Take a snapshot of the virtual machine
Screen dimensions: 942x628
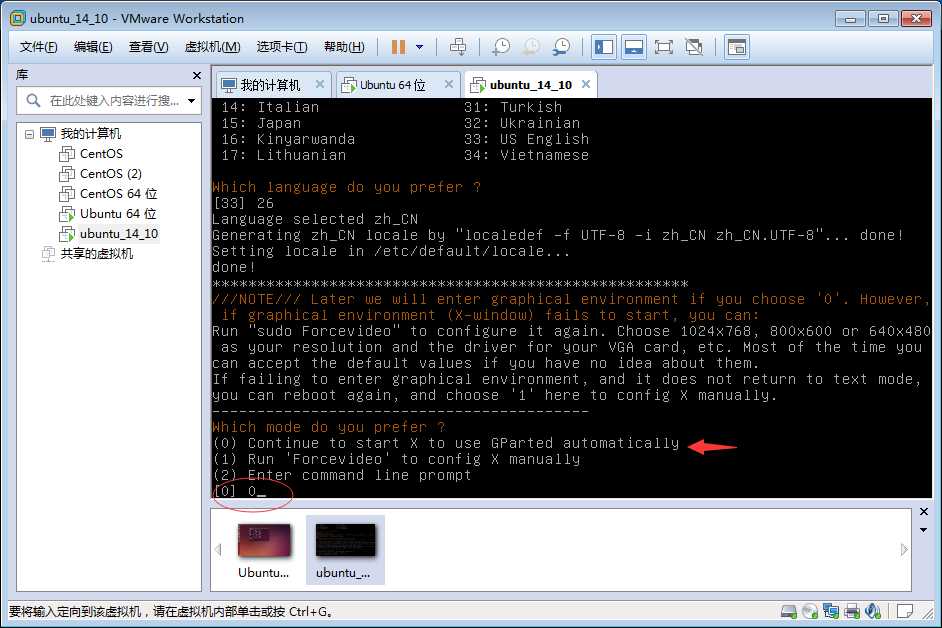click(x=500, y=47)
